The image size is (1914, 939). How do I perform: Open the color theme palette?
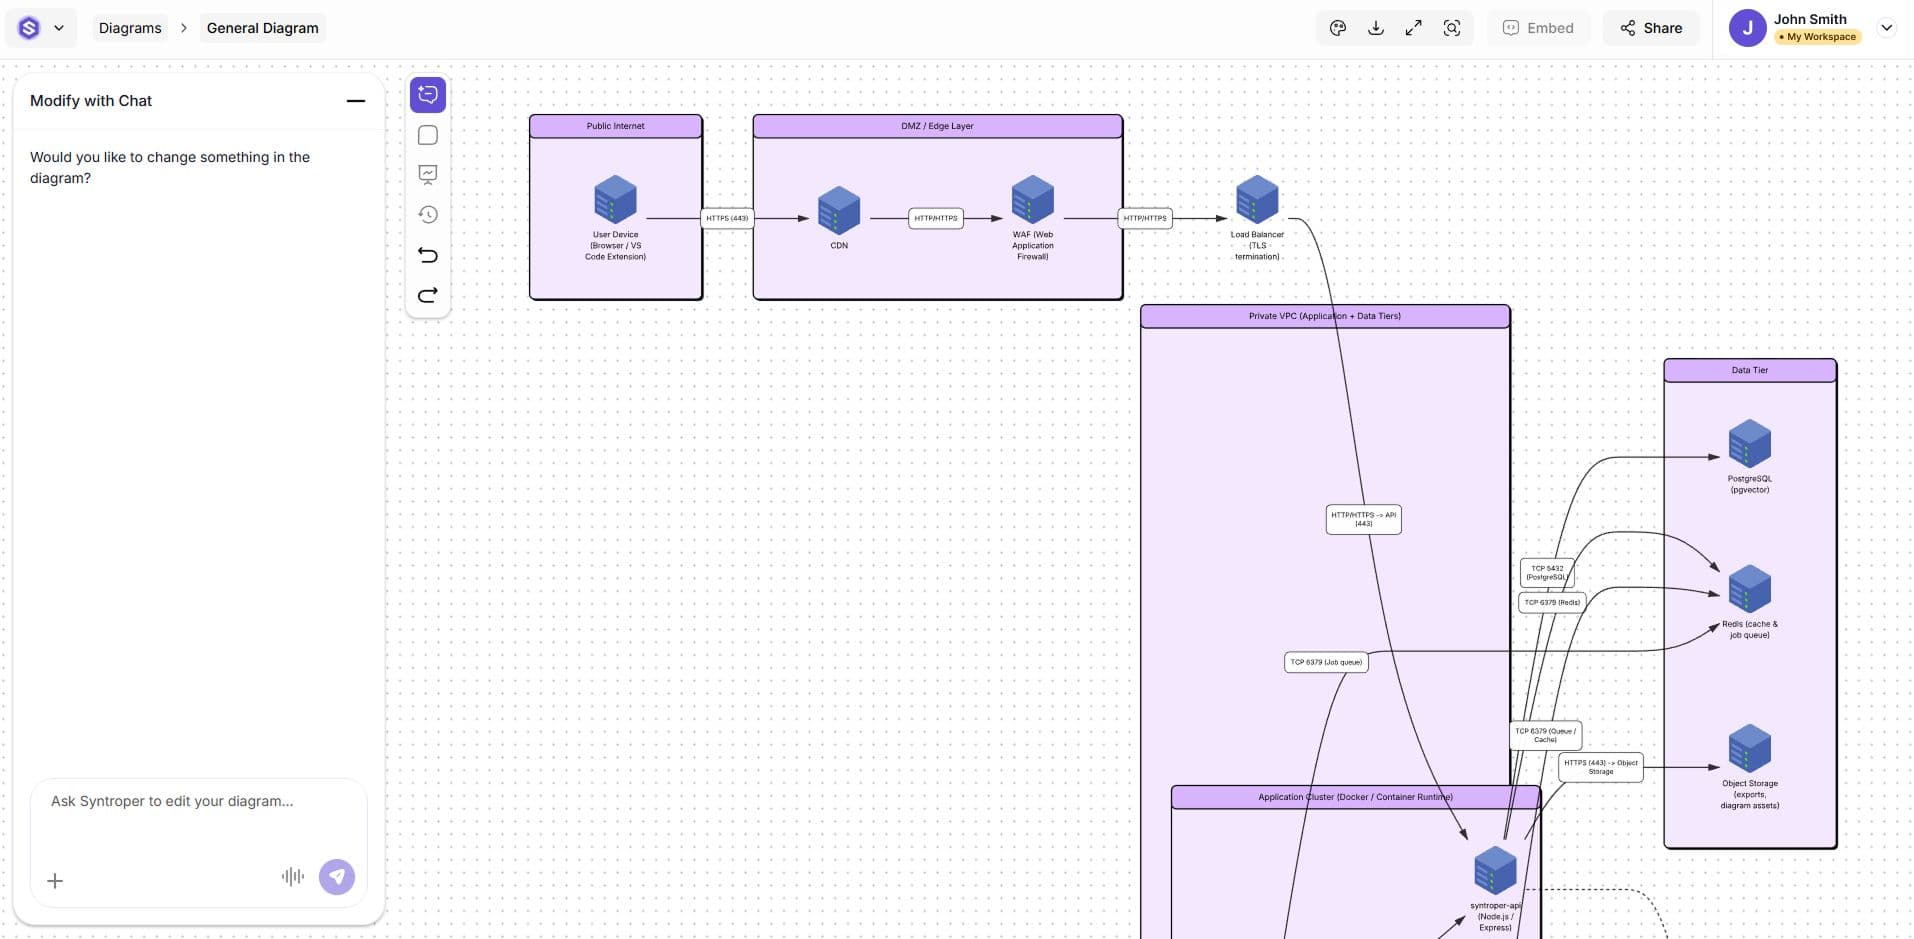[x=1337, y=28]
